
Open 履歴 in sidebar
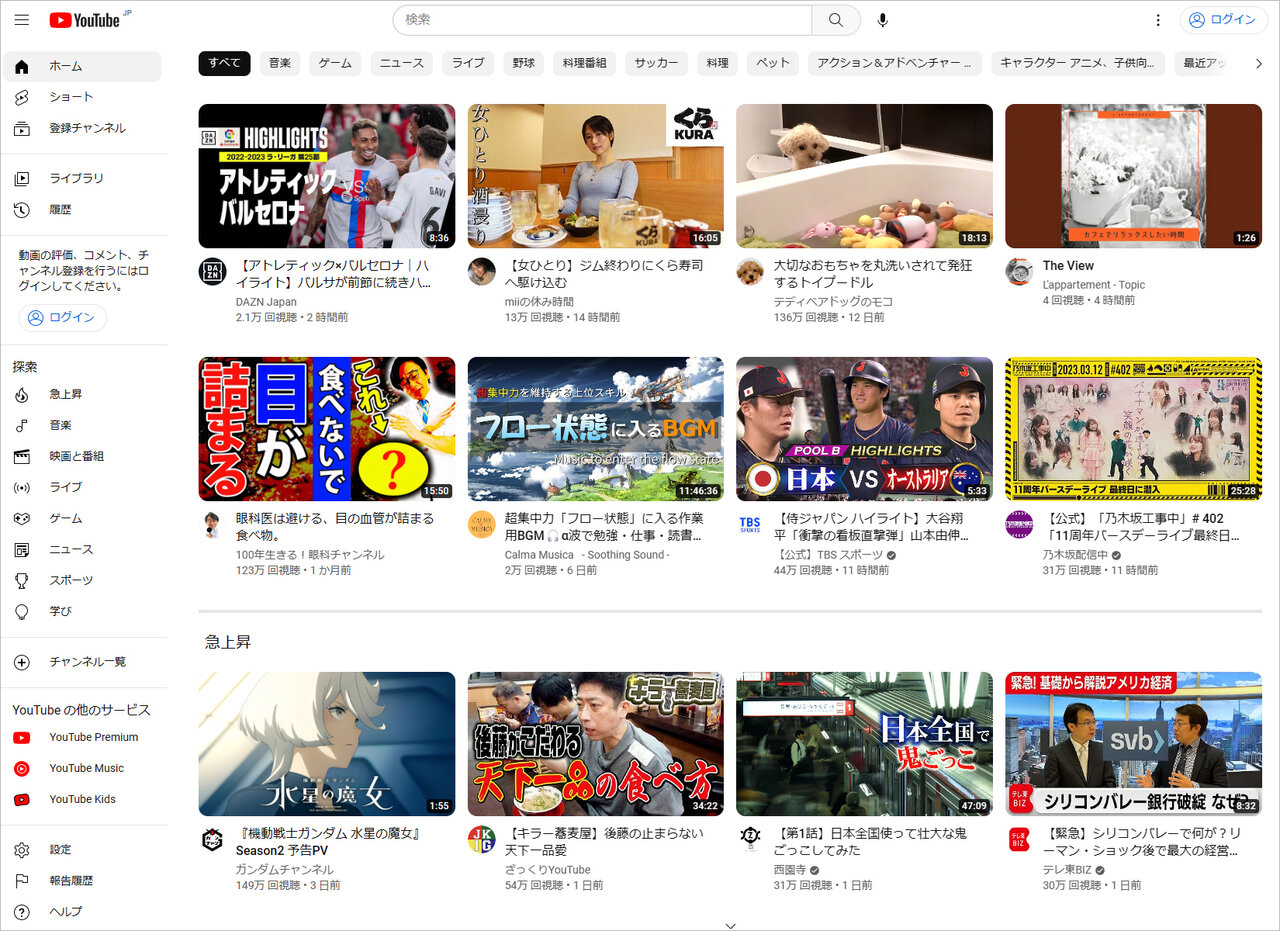82,209
